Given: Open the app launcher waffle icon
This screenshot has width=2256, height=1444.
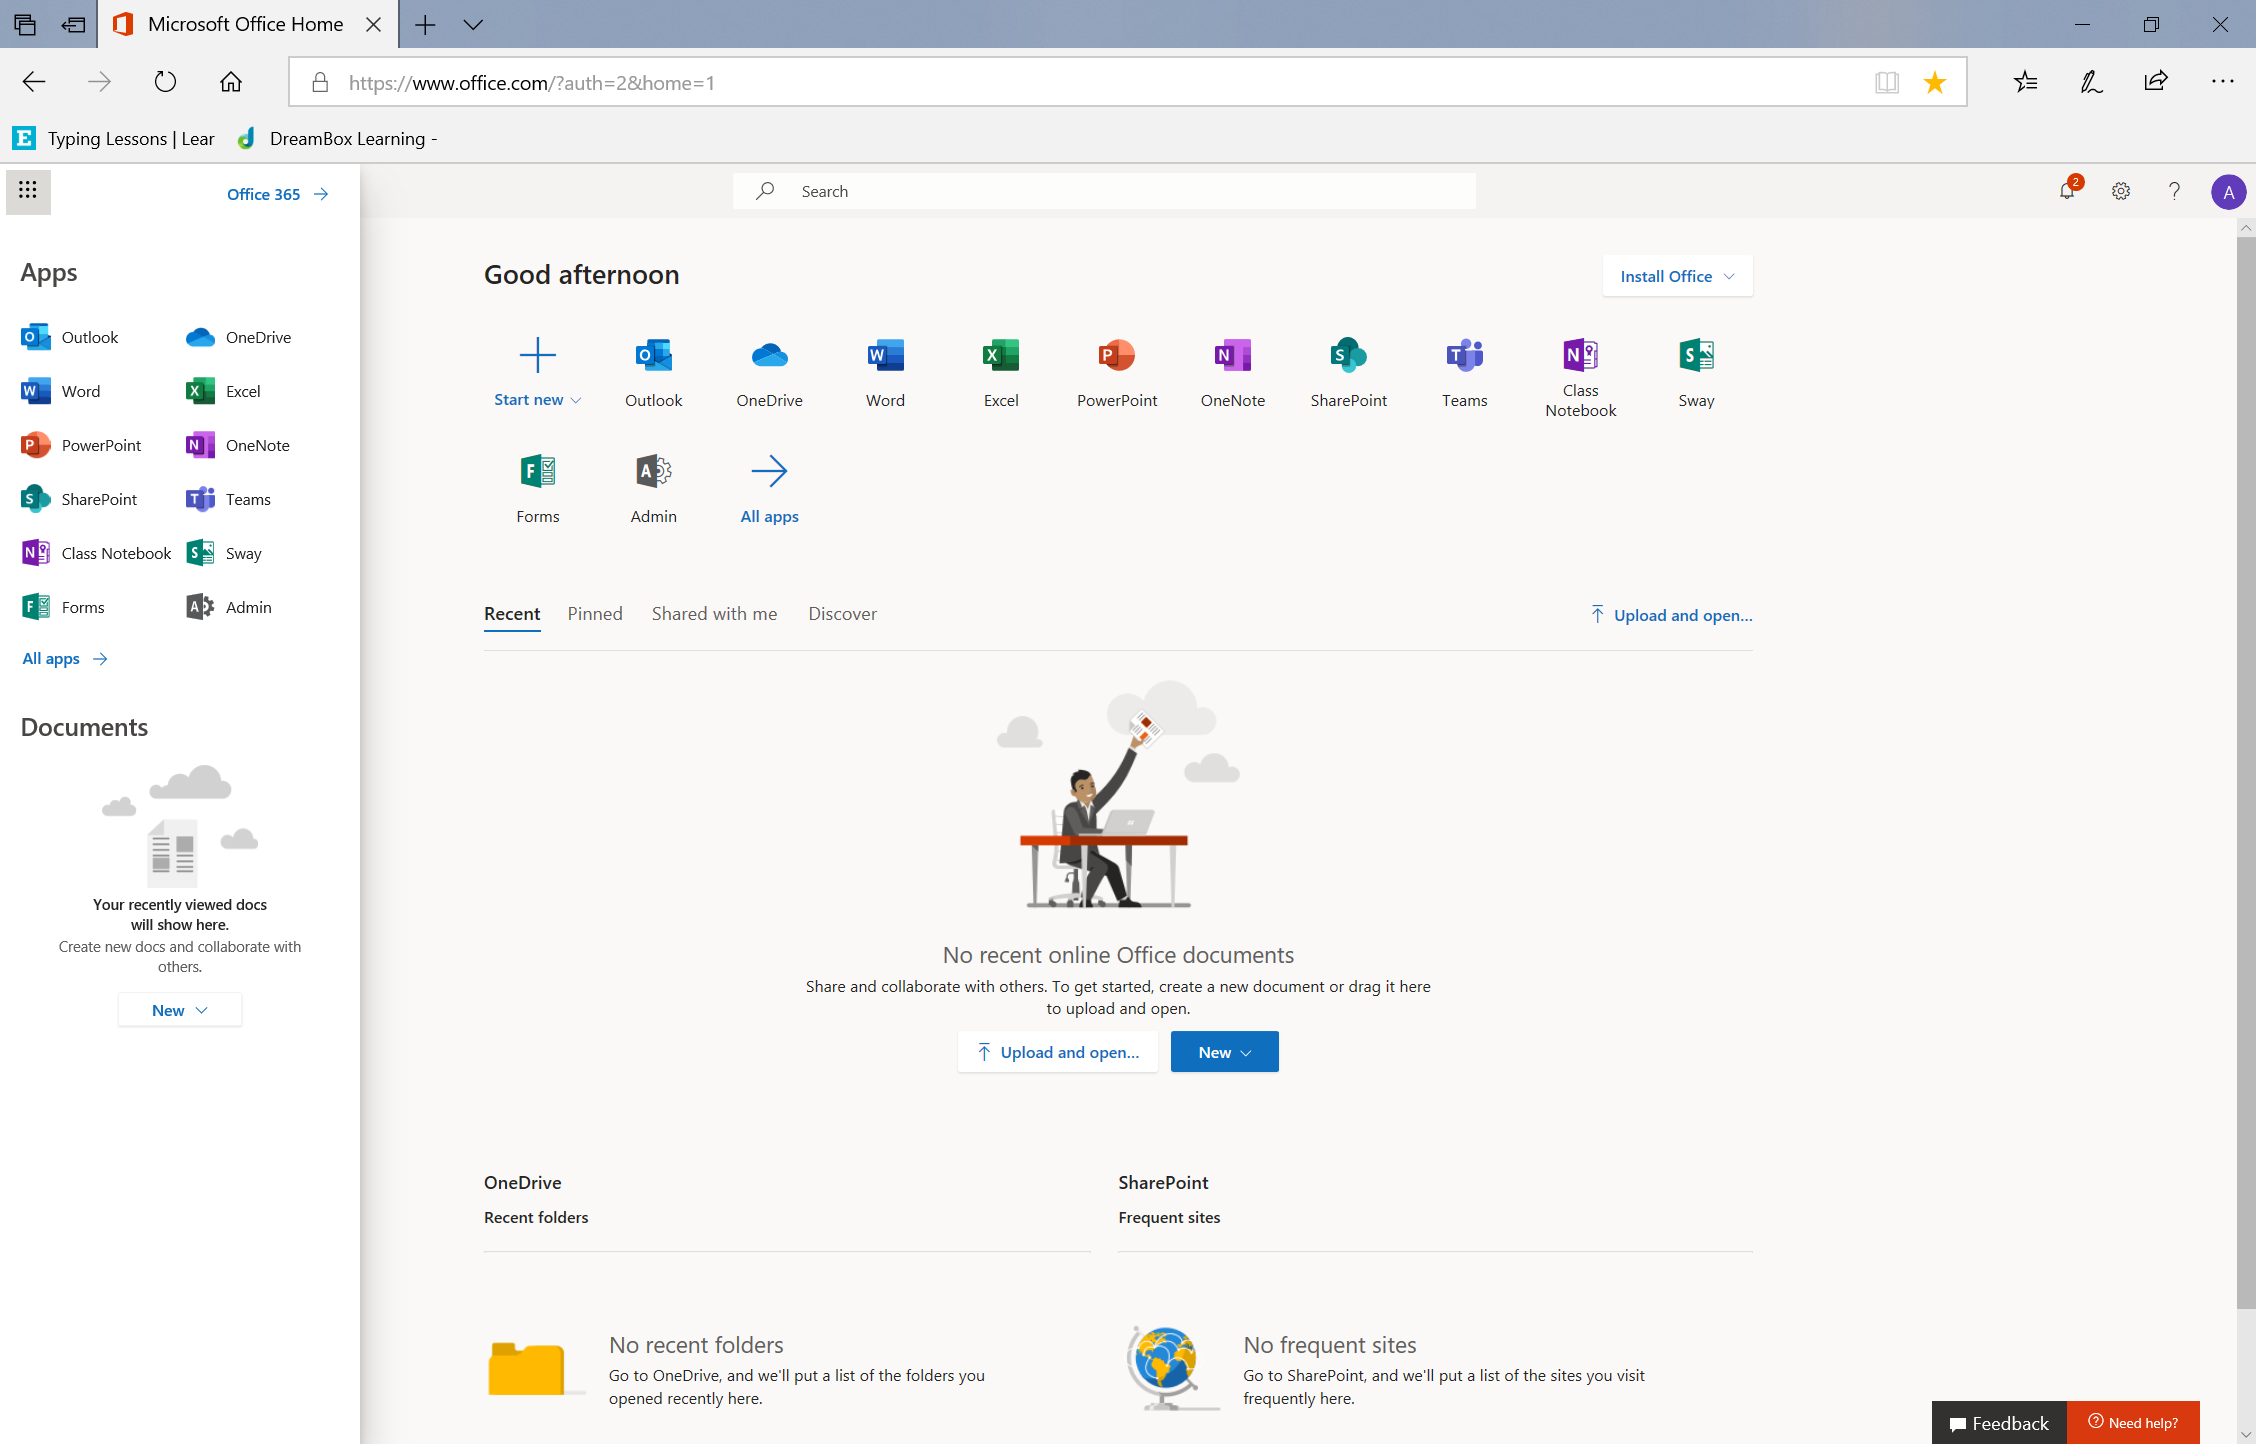Looking at the screenshot, I should 28,190.
